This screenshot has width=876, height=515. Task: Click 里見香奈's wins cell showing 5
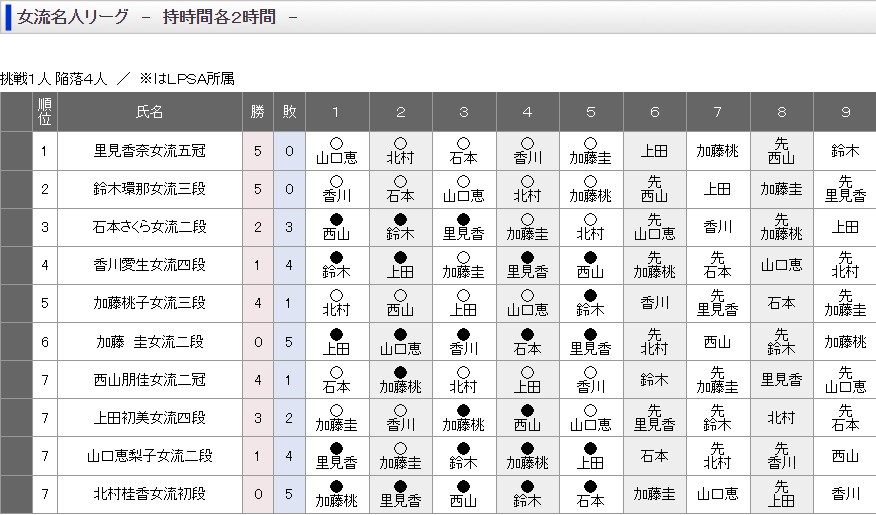pyautogui.click(x=258, y=151)
